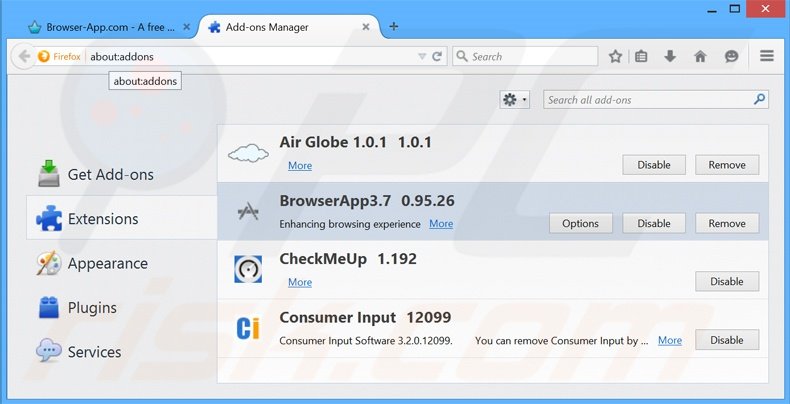Remove the BrowserApp3.7 extension
This screenshot has width=790, height=404.
[727, 223]
